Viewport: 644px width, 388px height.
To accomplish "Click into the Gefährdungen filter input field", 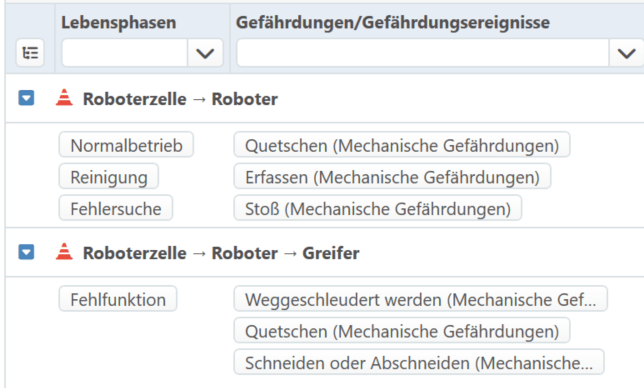I will coord(423,53).
